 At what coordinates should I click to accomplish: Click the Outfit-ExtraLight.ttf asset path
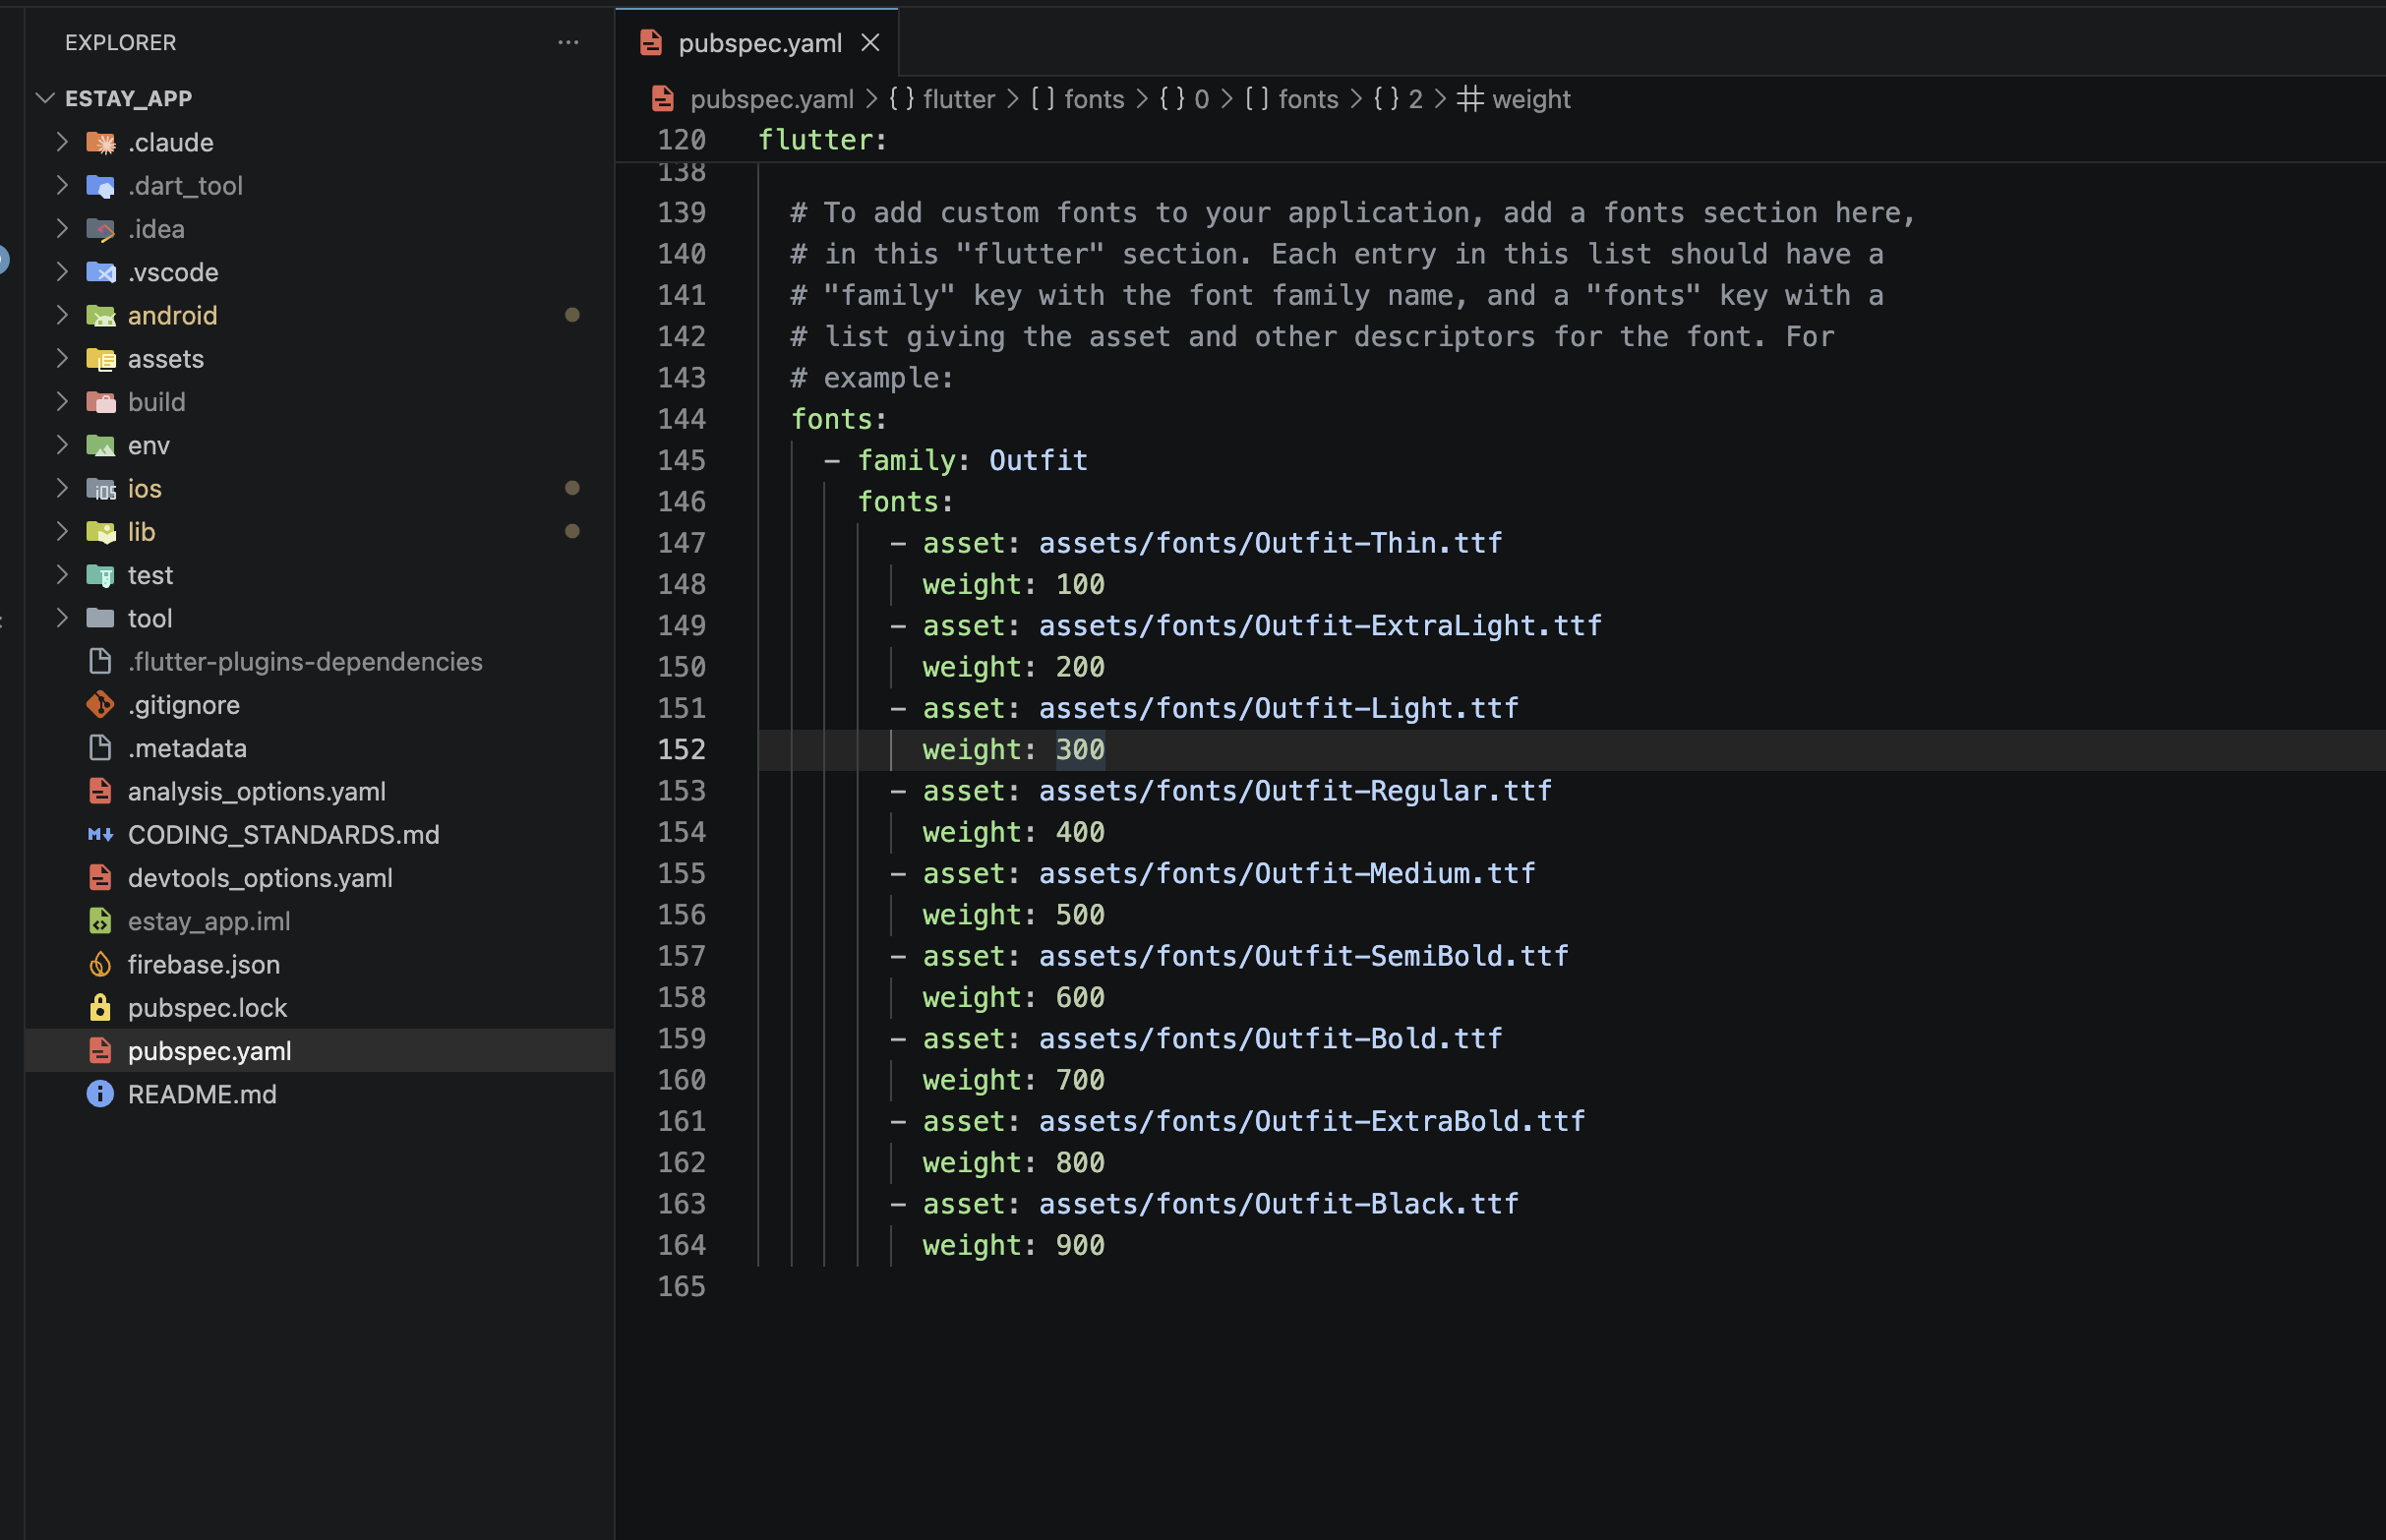tap(1320, 626)
